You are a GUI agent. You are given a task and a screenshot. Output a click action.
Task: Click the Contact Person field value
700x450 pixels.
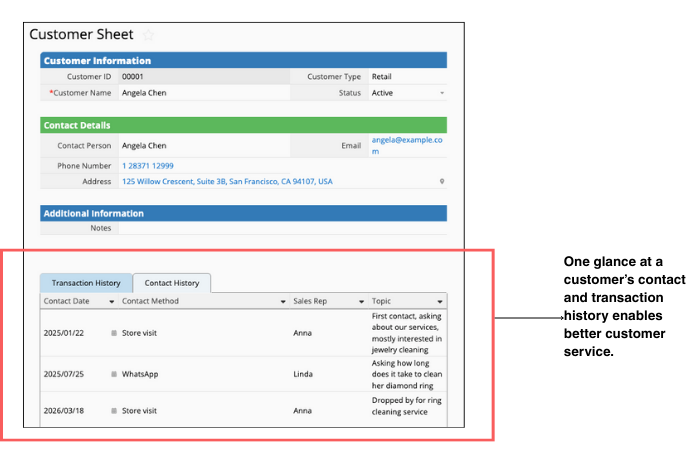click(200, 146)
